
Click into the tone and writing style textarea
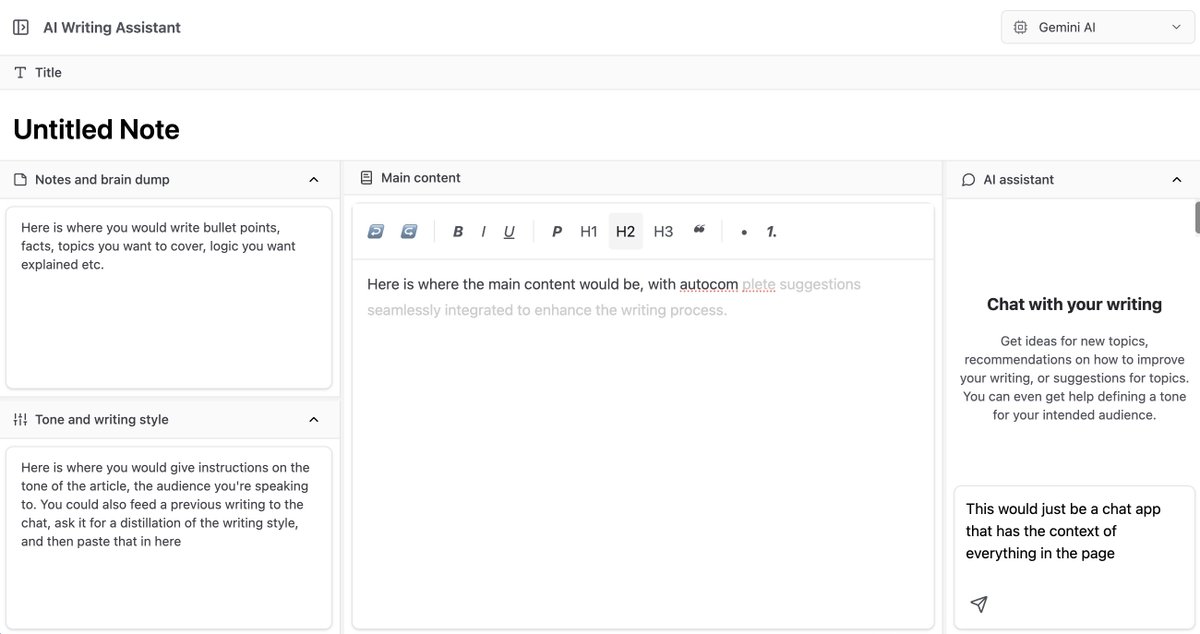coord(169,537)
